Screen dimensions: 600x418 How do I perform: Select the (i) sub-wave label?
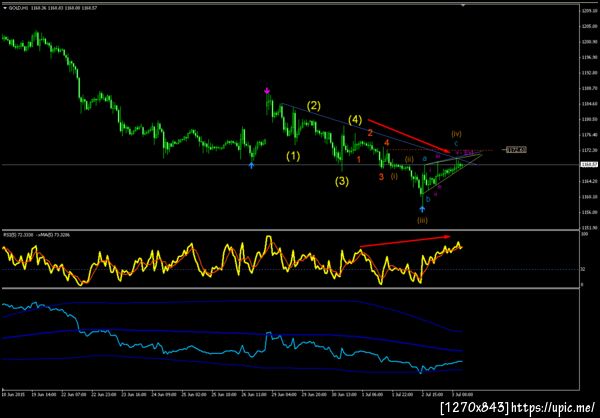pyautogui.click(x=394, y=176)
